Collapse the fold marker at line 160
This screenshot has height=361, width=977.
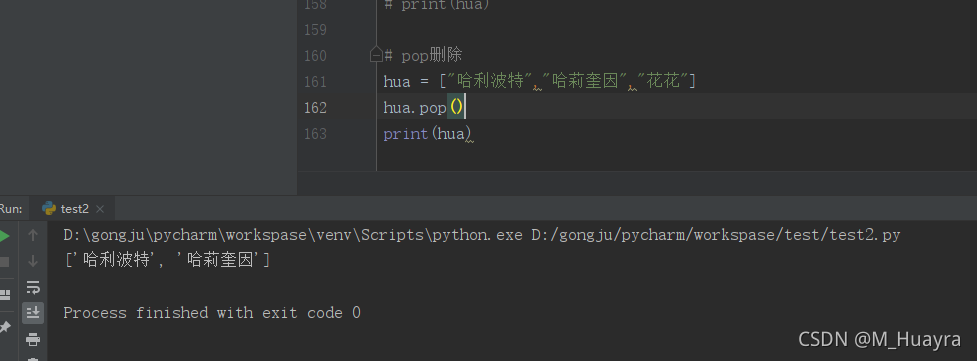(x=376, y=55)
